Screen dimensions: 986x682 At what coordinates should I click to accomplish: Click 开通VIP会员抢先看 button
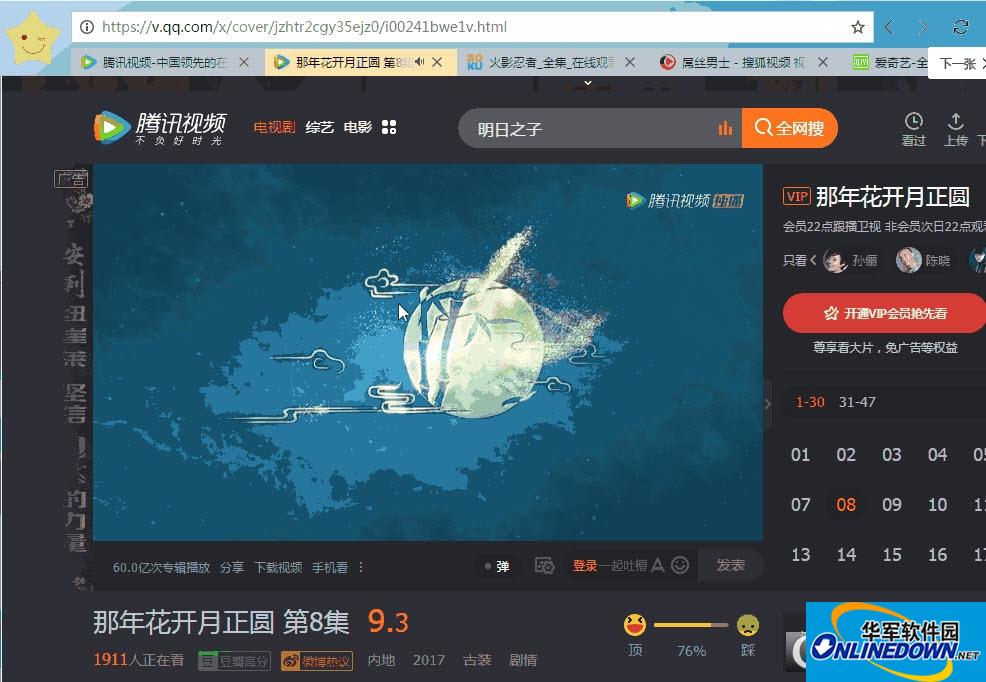click(x=885, y=313)
